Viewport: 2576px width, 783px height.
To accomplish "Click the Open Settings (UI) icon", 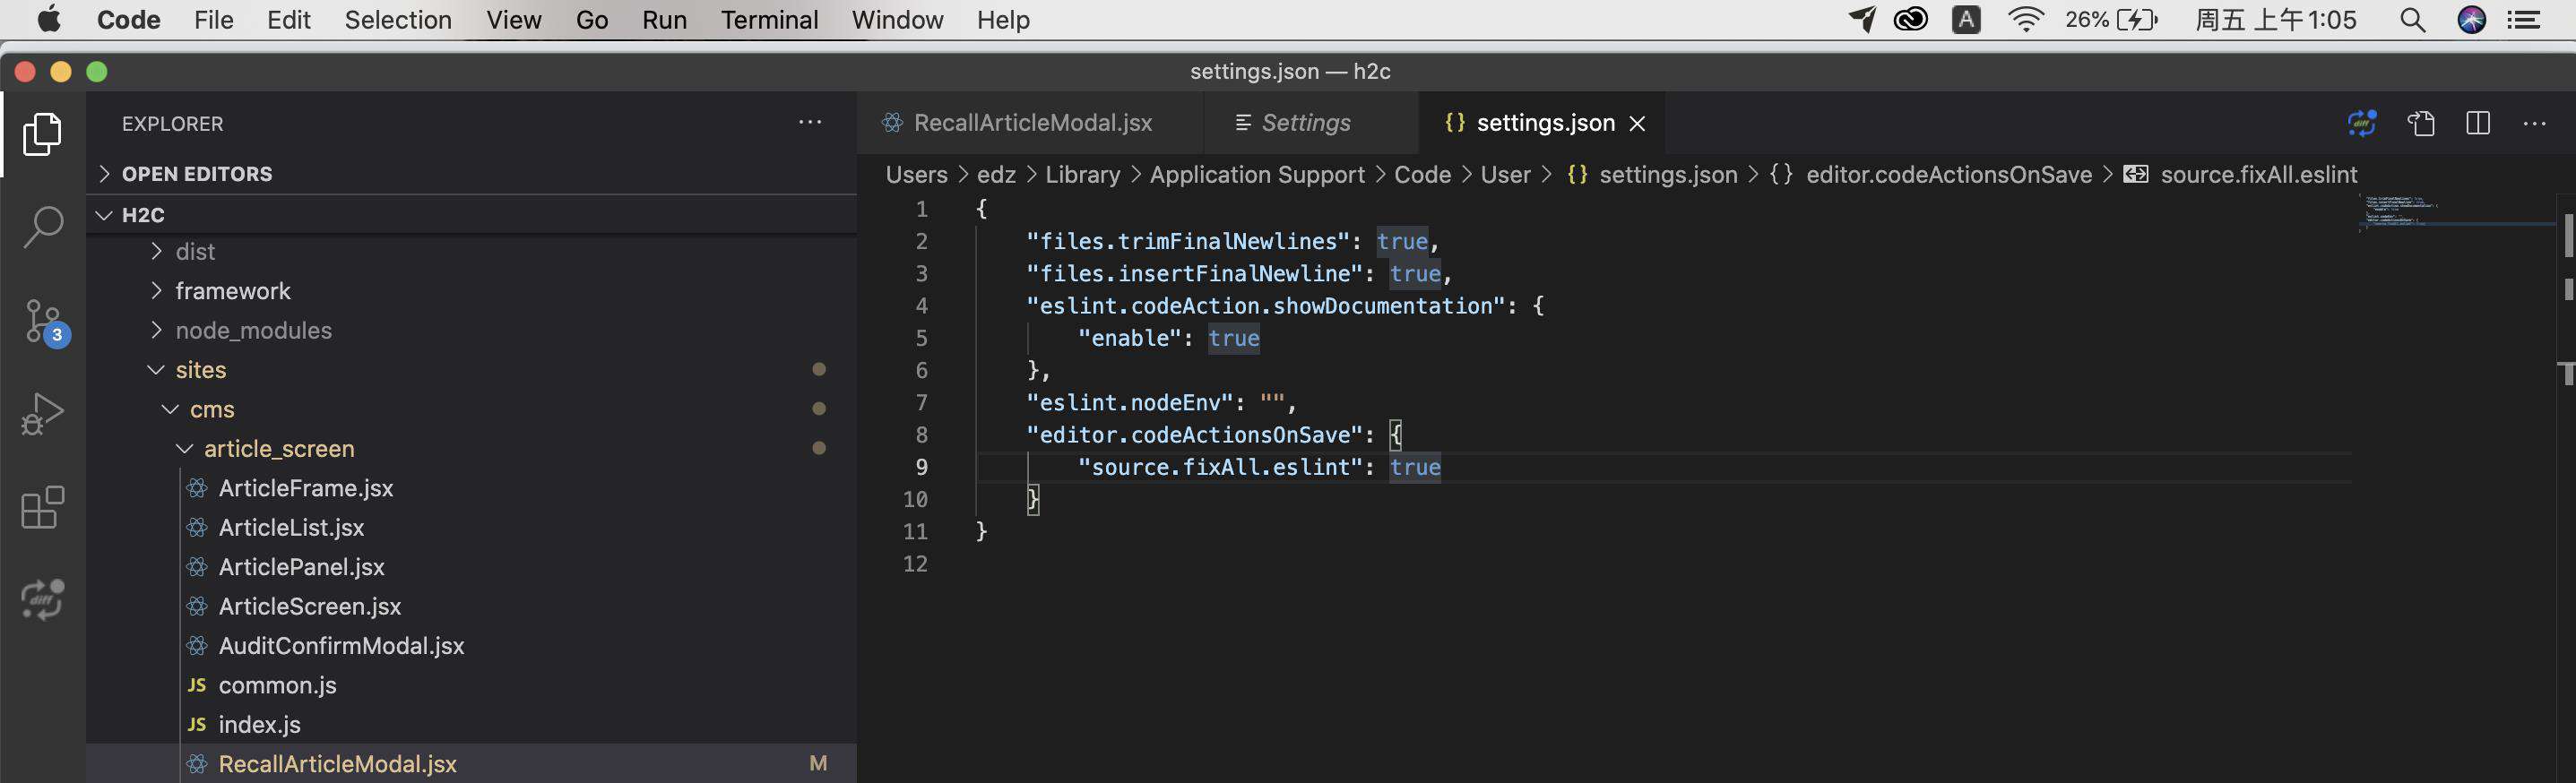I will 2421,123.
